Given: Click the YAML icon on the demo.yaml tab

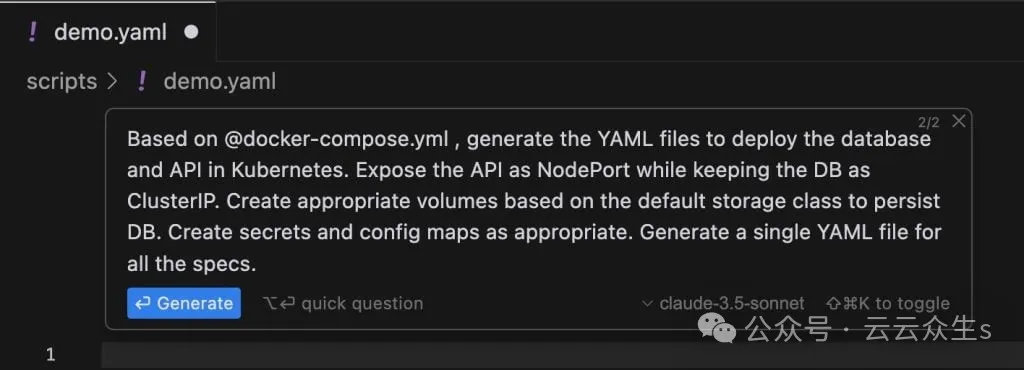Looking at the screenshot, I should tap(33, 32).
